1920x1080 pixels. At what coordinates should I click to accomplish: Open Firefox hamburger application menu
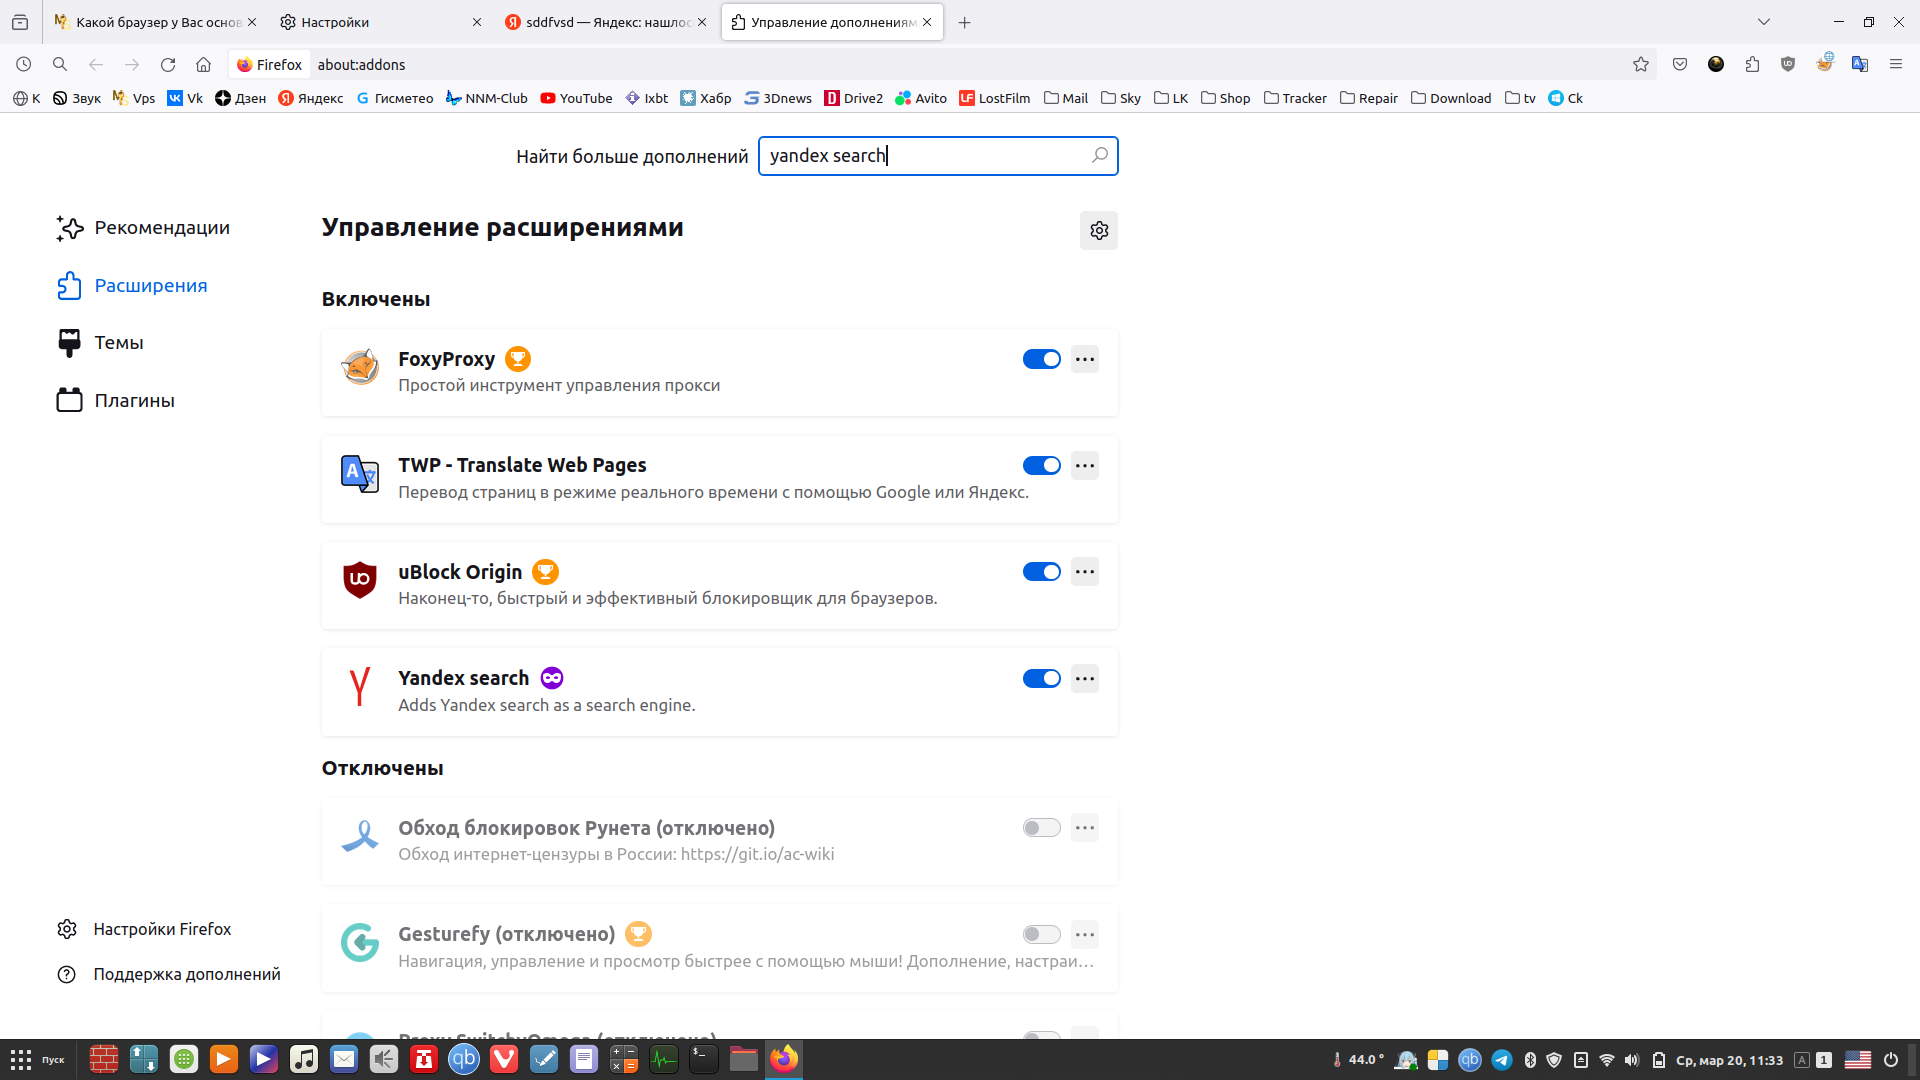[1896, 65]
